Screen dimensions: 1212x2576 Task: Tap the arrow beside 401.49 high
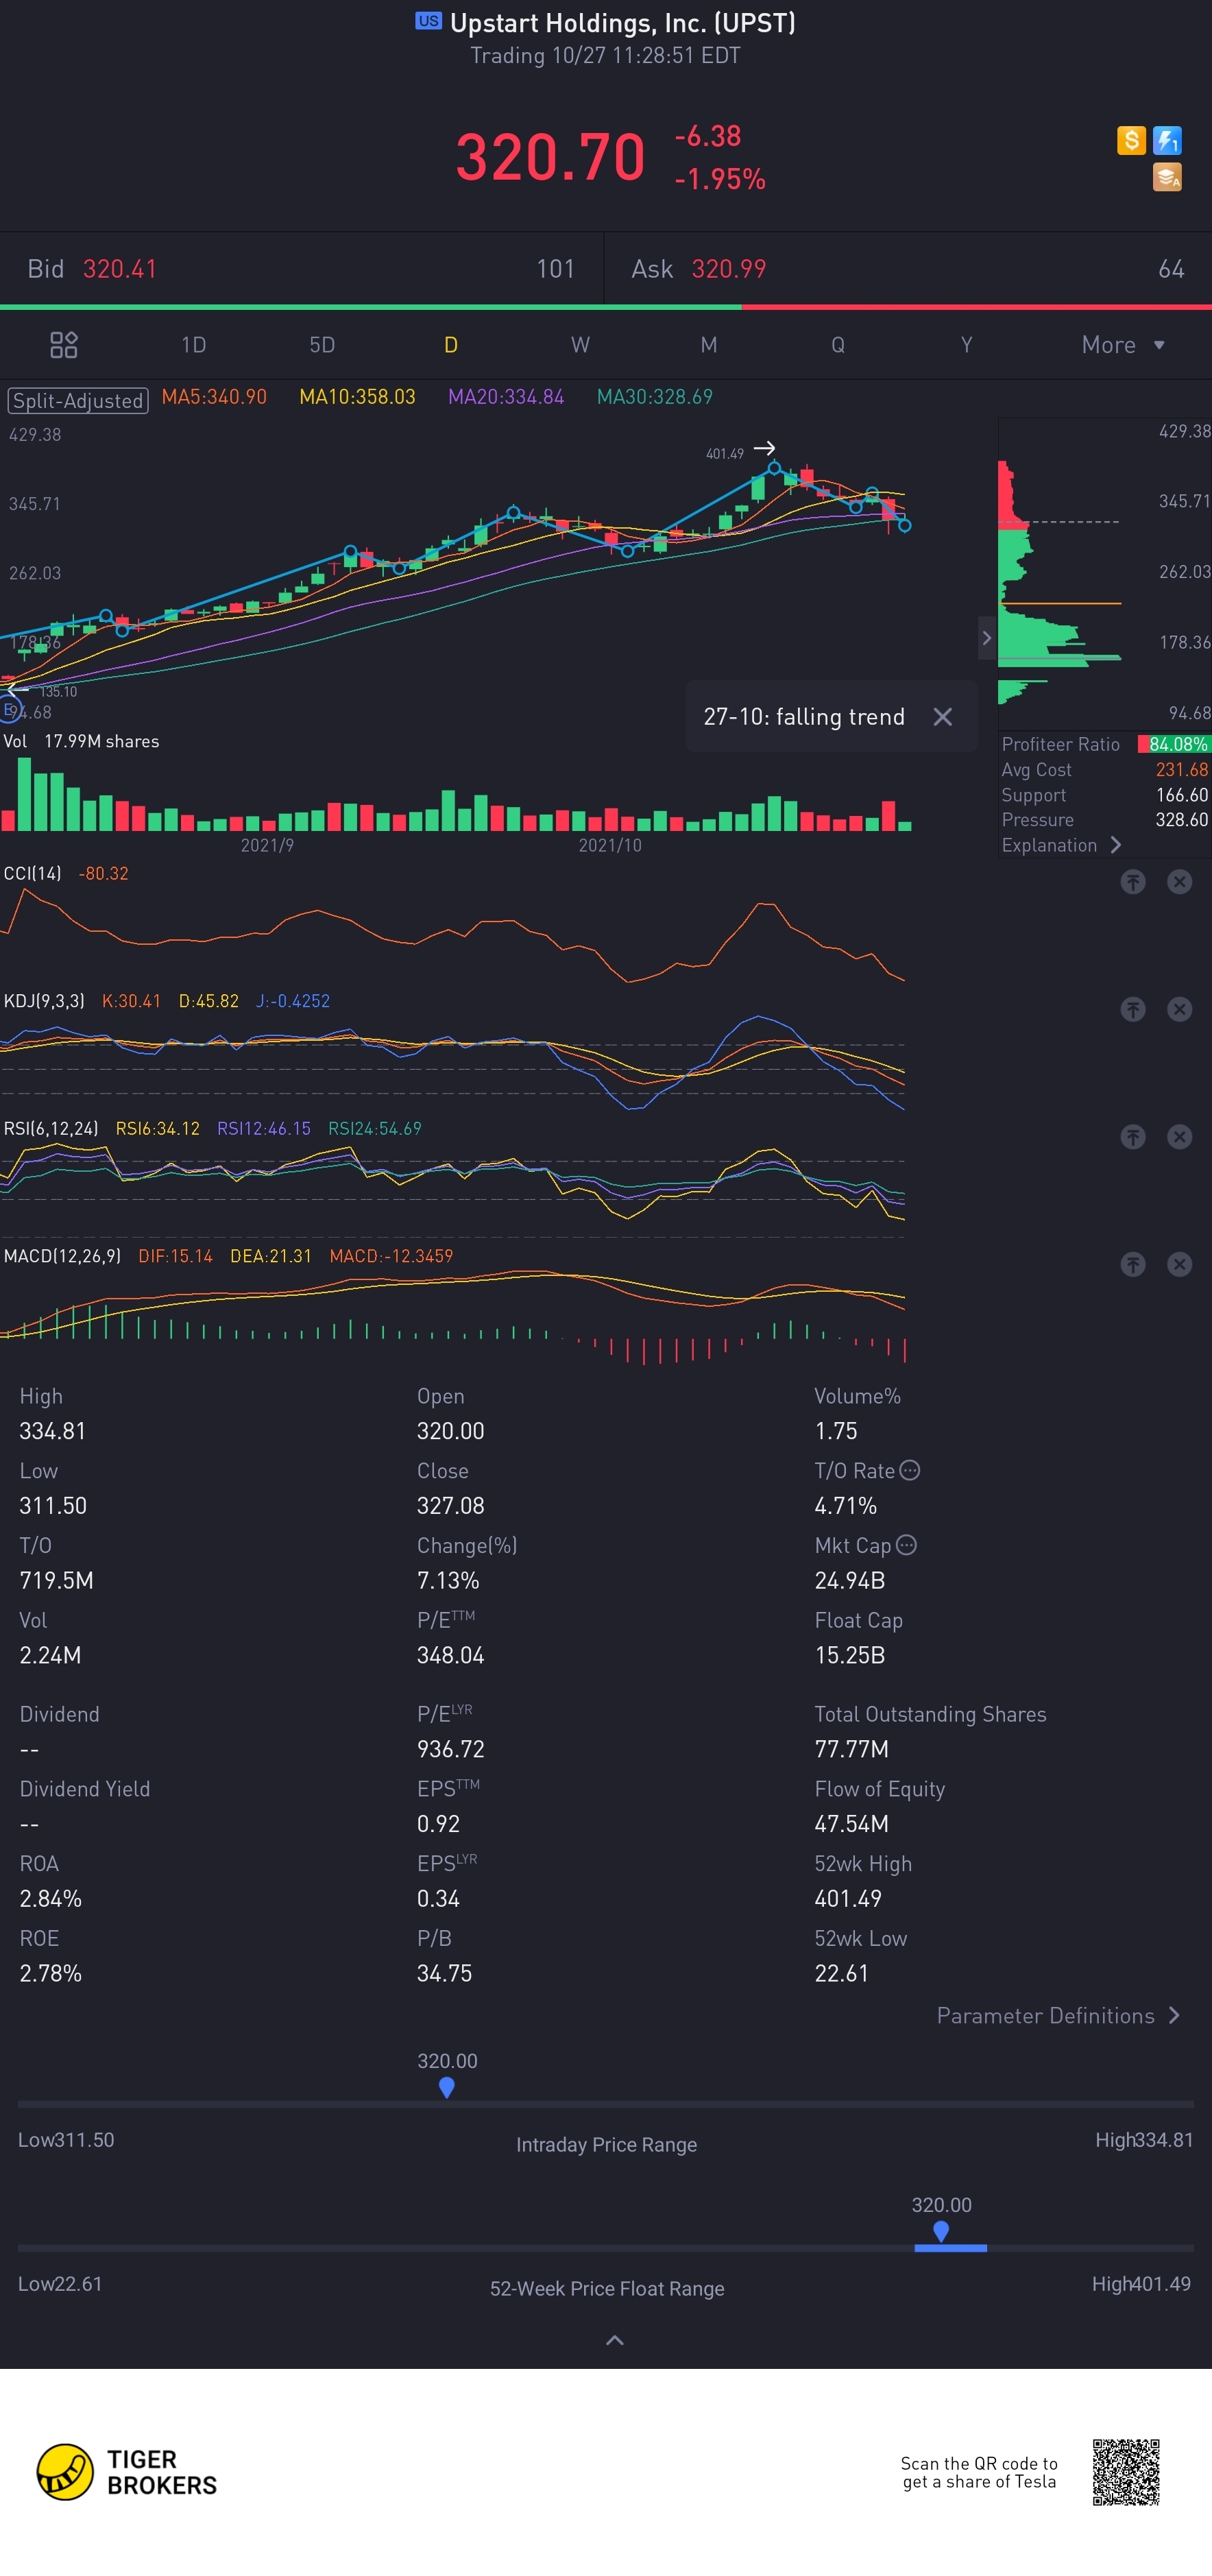tap(764, 448)
